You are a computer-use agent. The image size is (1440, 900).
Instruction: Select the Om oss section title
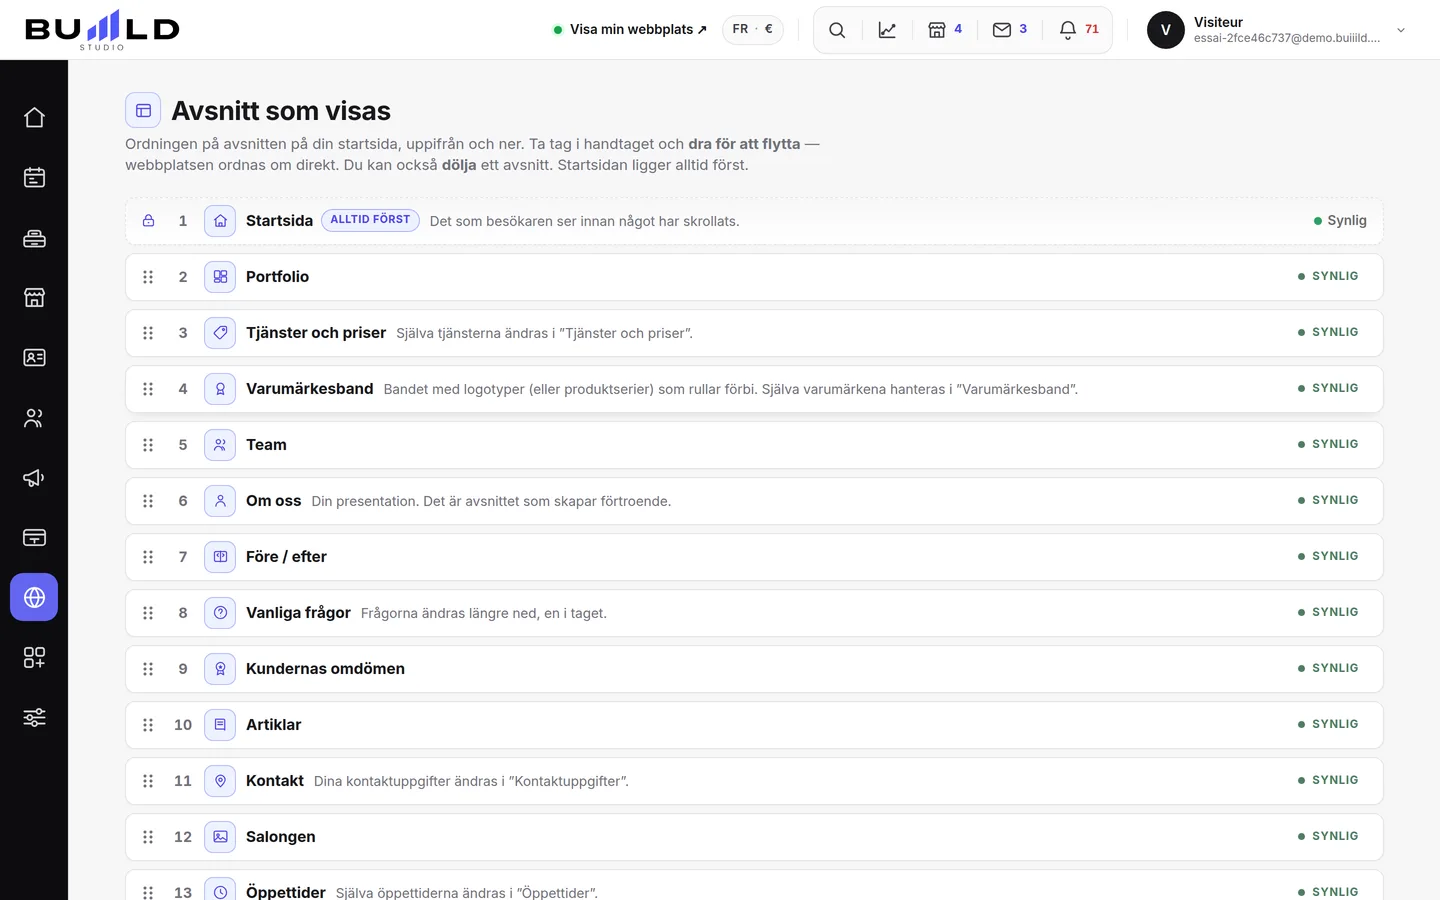point(274,501)
